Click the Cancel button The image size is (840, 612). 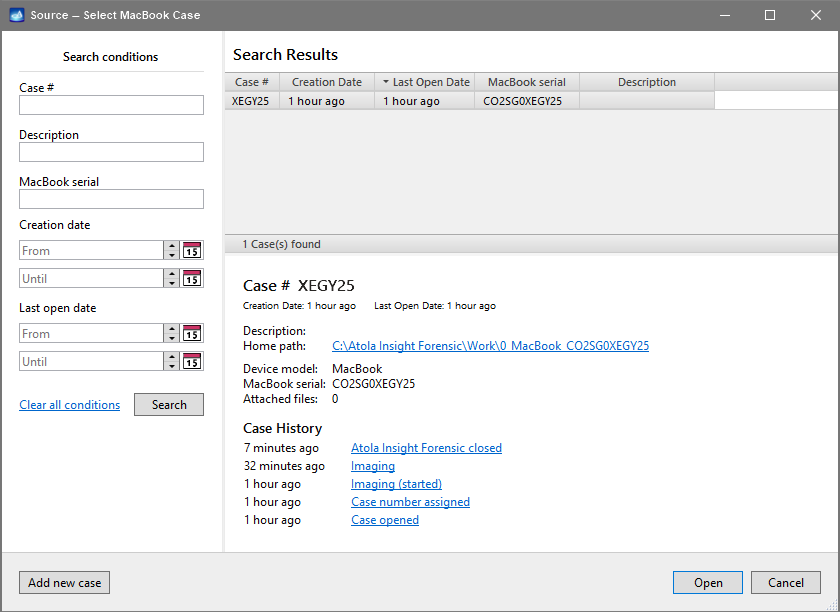pyautogui.click(x=785, y=583)
